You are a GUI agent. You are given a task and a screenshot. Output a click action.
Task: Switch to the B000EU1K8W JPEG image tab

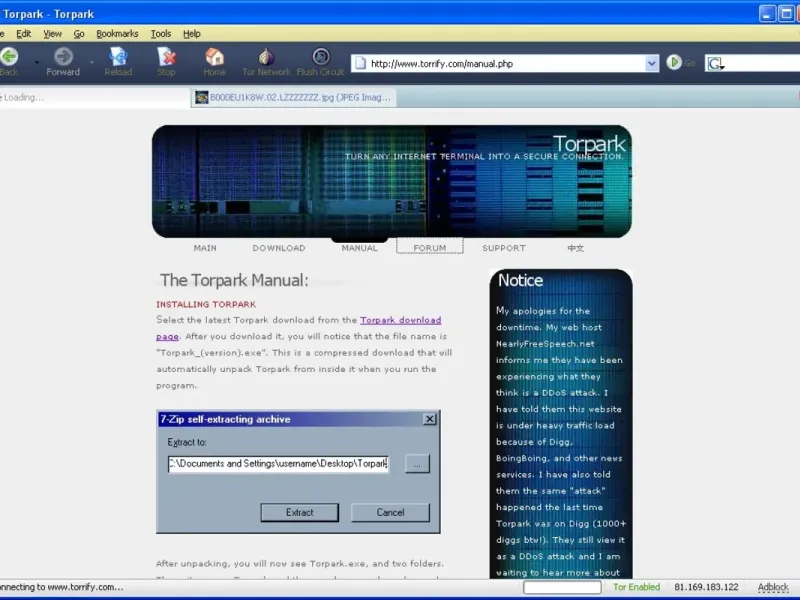[x=294, y=97]
